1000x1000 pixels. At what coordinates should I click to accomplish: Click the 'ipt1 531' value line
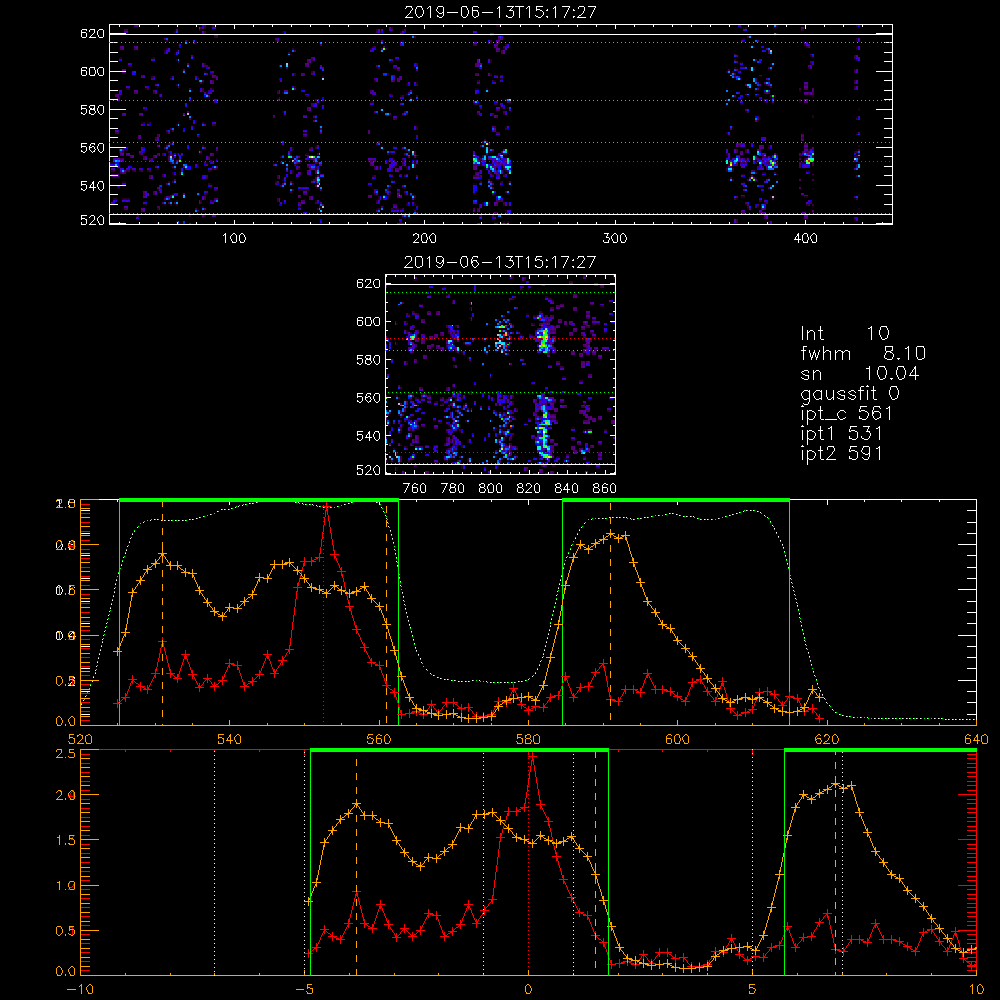(x=841, y=433)
